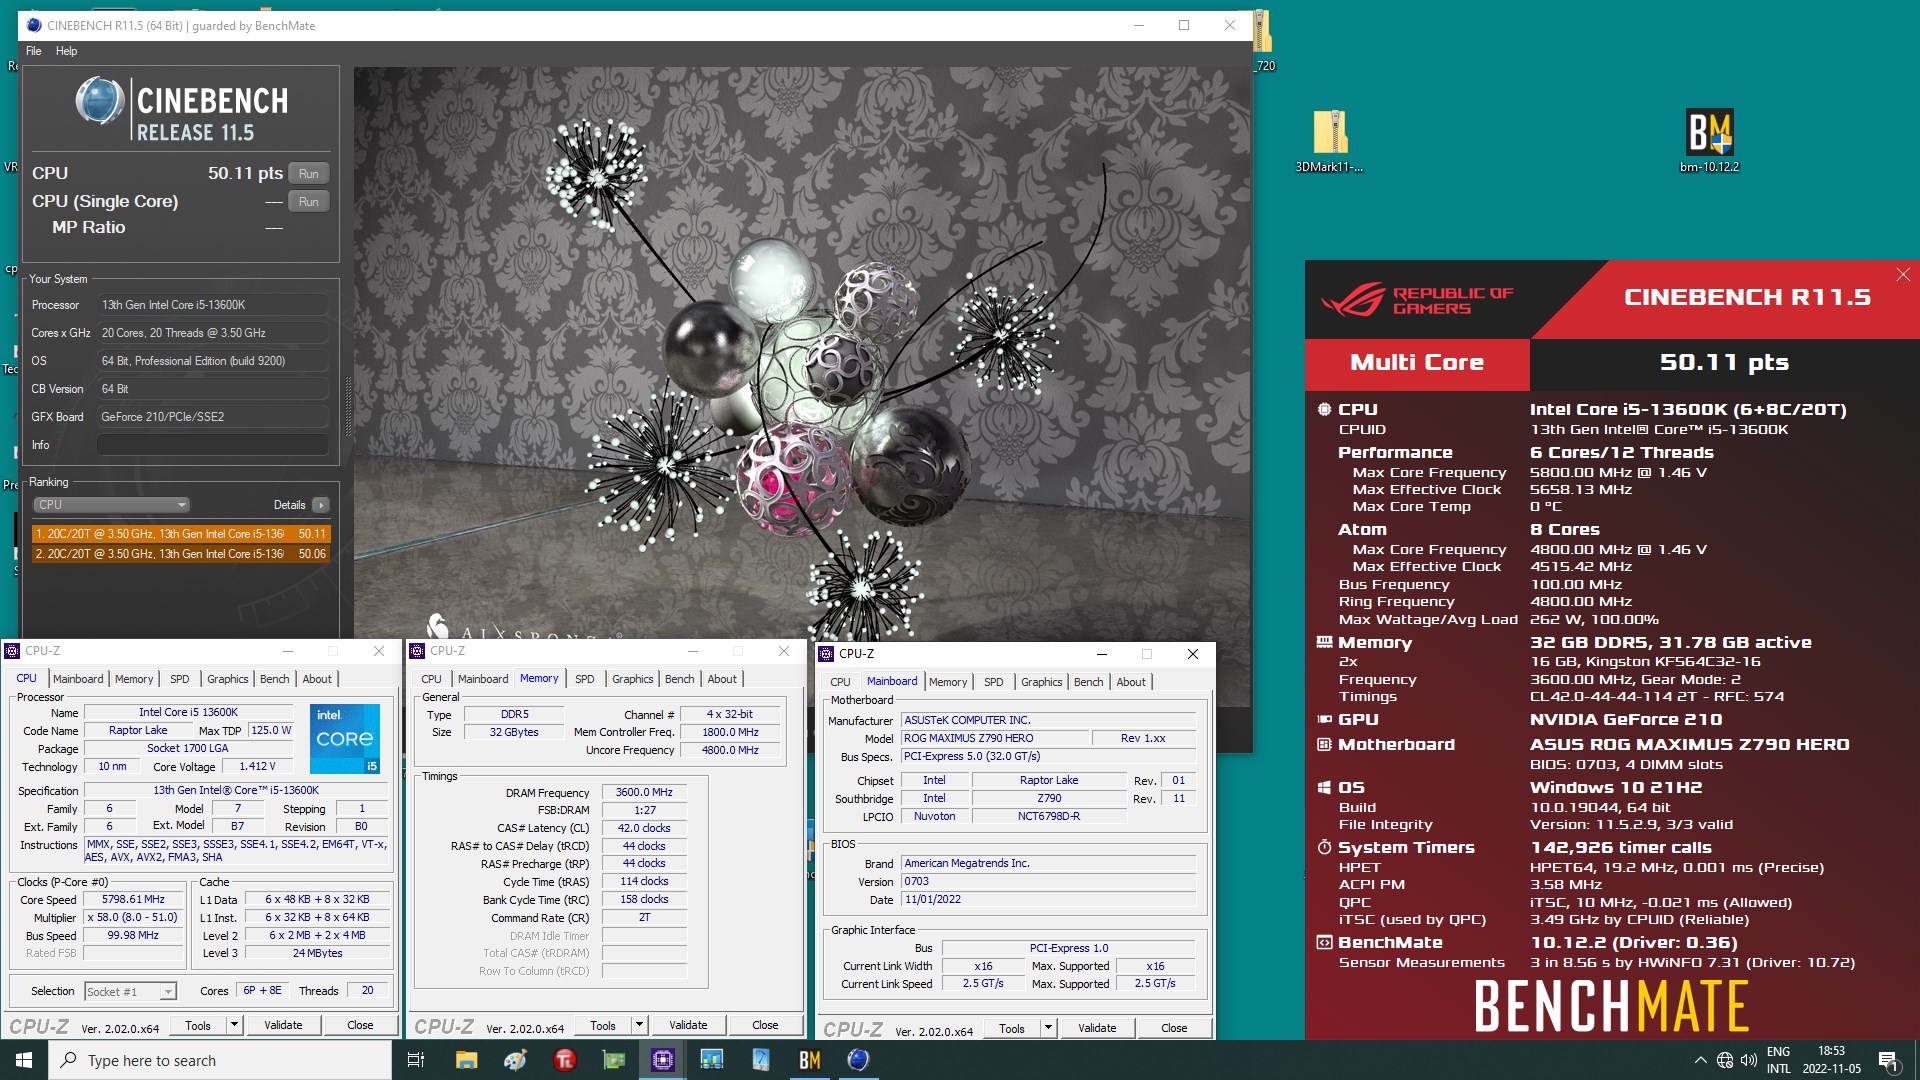Image resolution: width=1920 pixels, height=1080 pixels.
Task: Click the Cinebench Info input field
Action: tap(213, 445)
